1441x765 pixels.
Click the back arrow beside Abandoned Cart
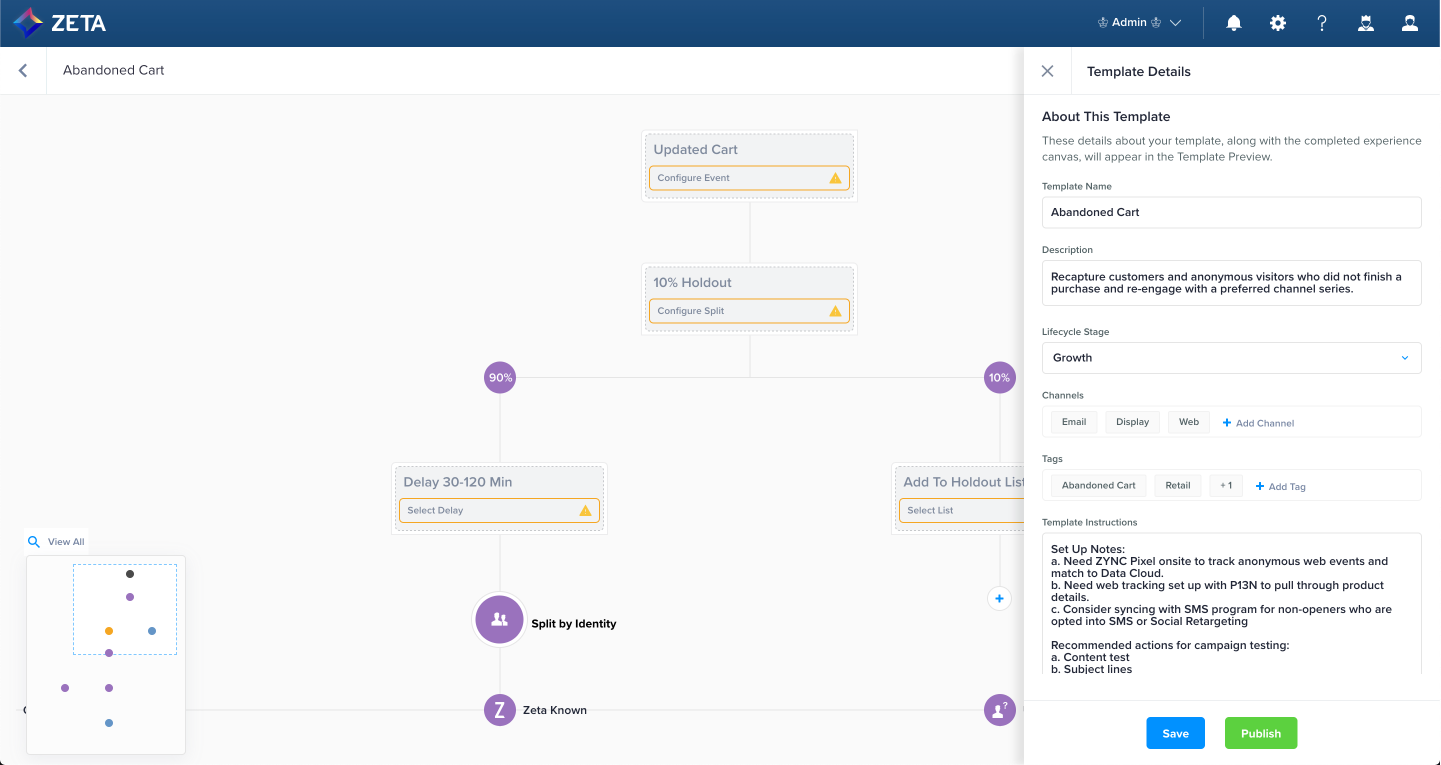23,71
